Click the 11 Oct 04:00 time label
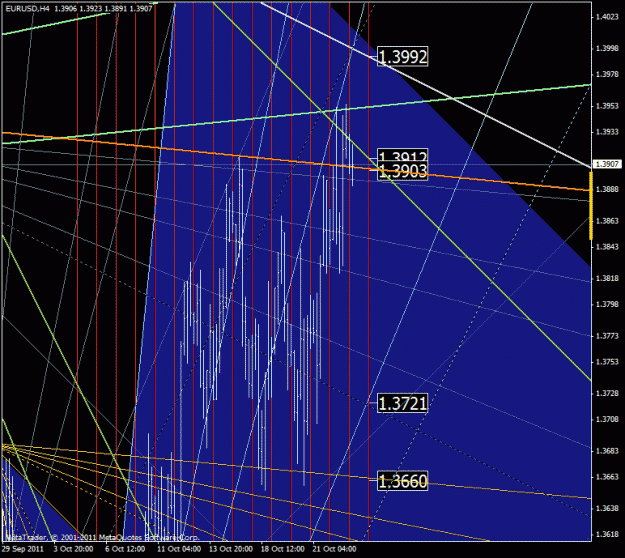The width and height of the screenshot is (625, 558). [x=179, y=549]
